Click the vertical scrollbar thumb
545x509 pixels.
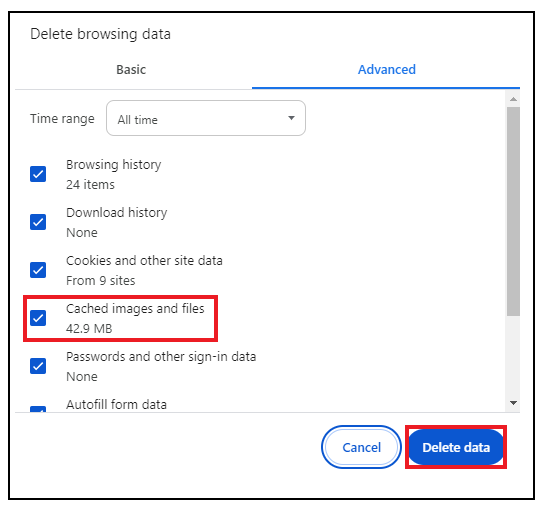513,211
